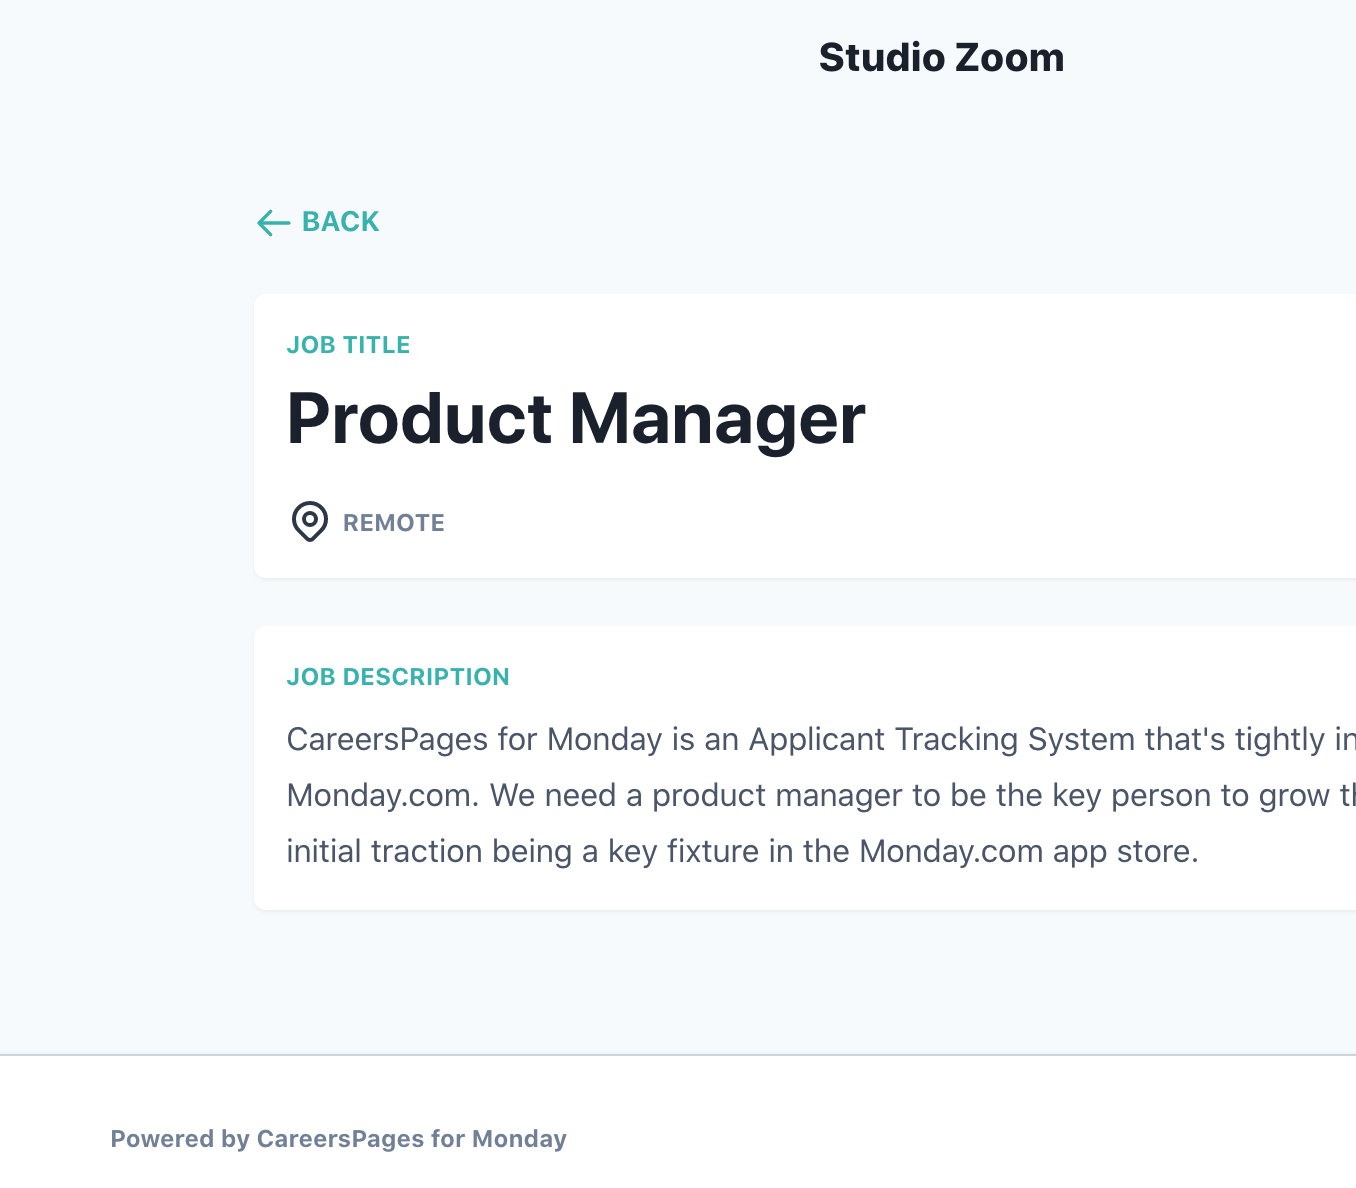Click the line starting with Monday.com. We need
This screenshot has width=1356, height=1188.
821,796
